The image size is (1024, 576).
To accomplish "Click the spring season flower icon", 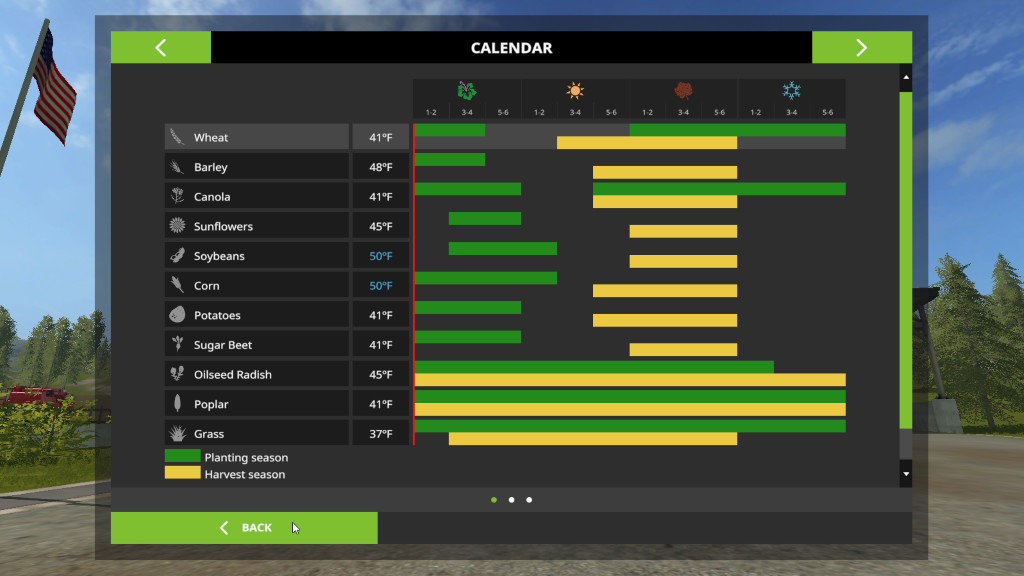I will (467, 91).
